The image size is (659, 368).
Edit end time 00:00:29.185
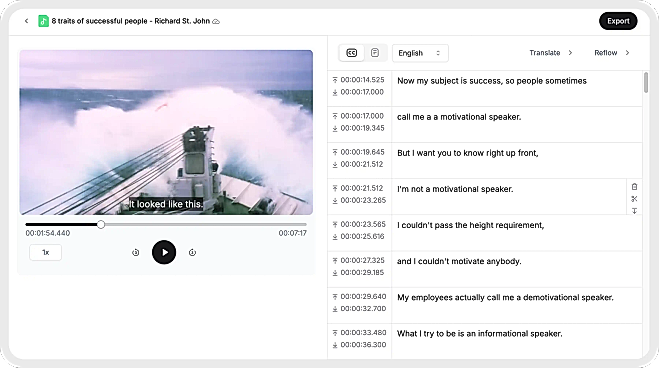[362, 273]
